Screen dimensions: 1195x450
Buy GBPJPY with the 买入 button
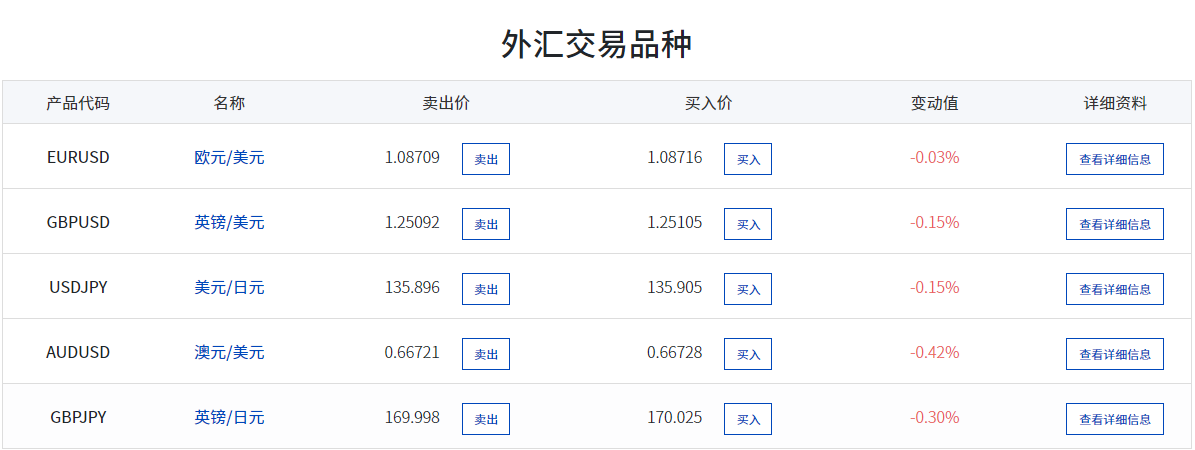[x=748, y=419]
